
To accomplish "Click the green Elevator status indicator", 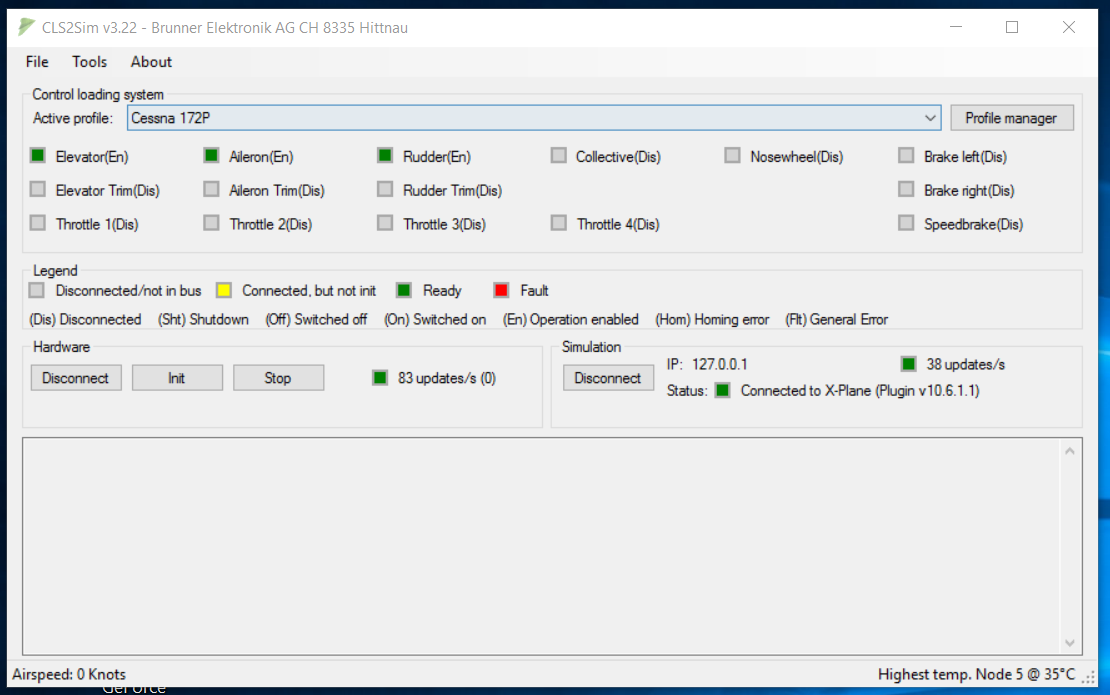I will click(x=38, y=156).
